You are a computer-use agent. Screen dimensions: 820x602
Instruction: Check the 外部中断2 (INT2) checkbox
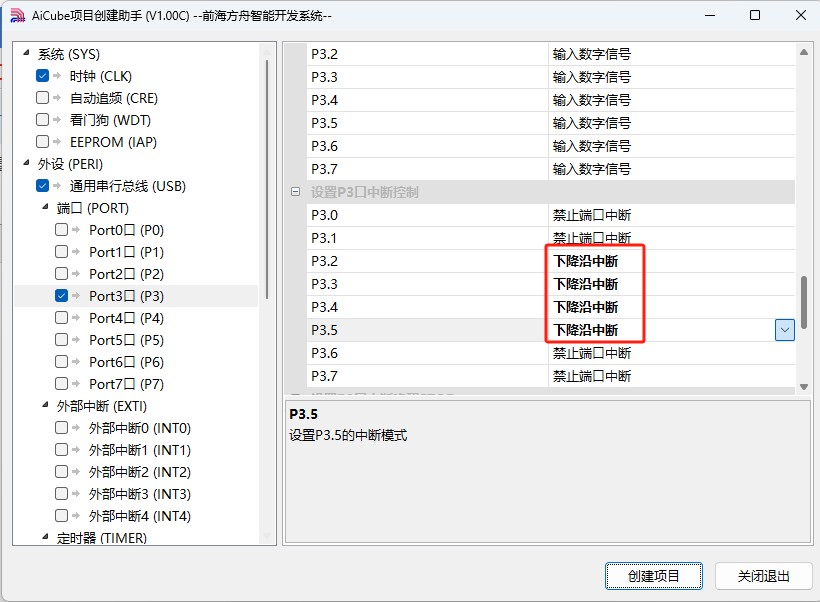click(61, 471)
